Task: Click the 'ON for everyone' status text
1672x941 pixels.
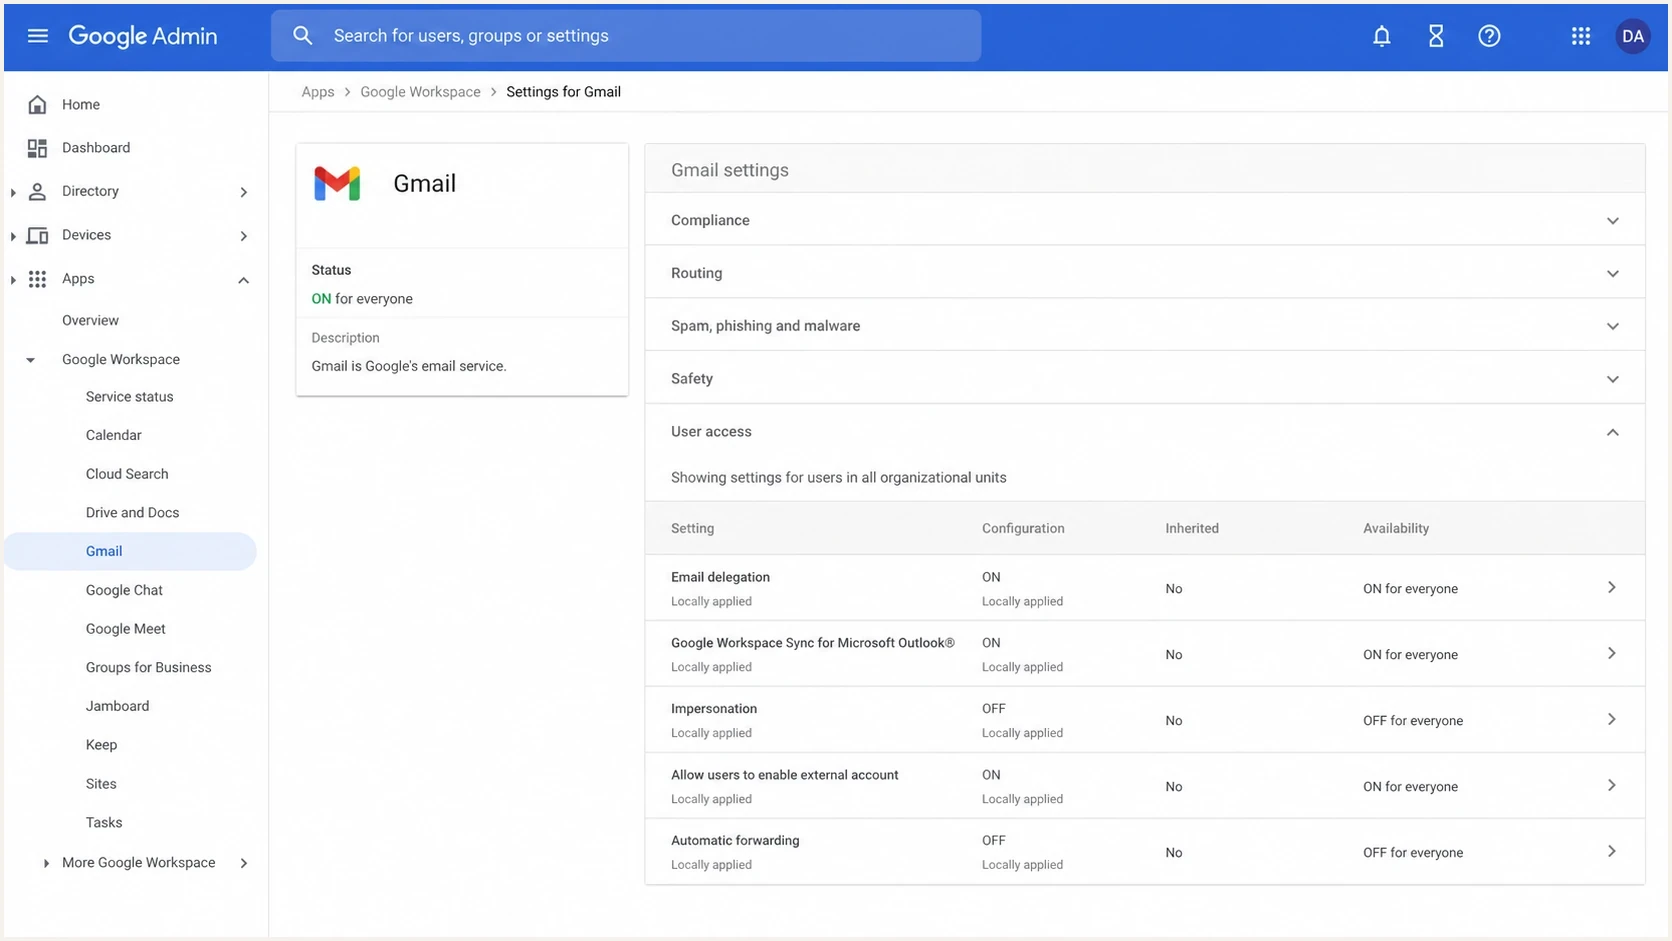Action: tap(362, 299)
